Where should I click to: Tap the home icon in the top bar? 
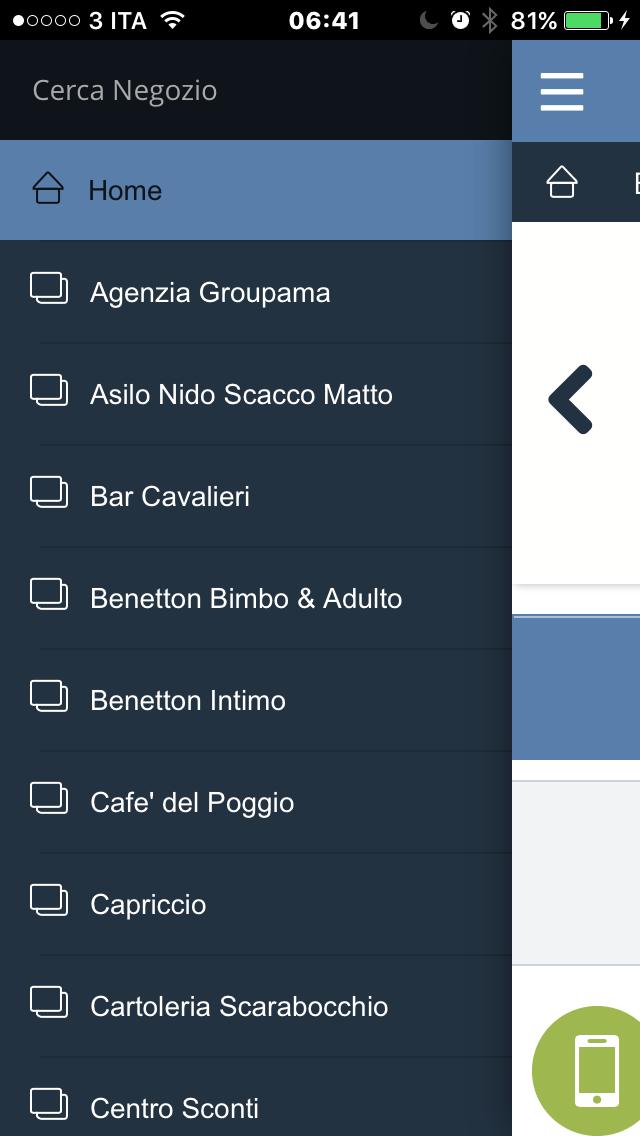click(562, 182)
